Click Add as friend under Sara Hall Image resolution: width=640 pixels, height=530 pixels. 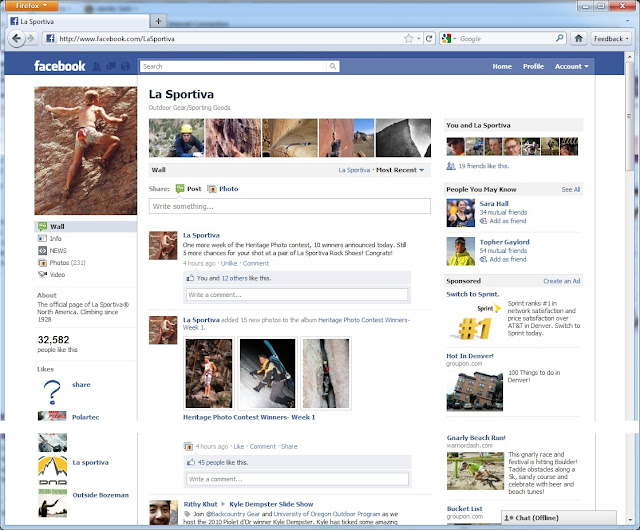(x=508, y=221)
